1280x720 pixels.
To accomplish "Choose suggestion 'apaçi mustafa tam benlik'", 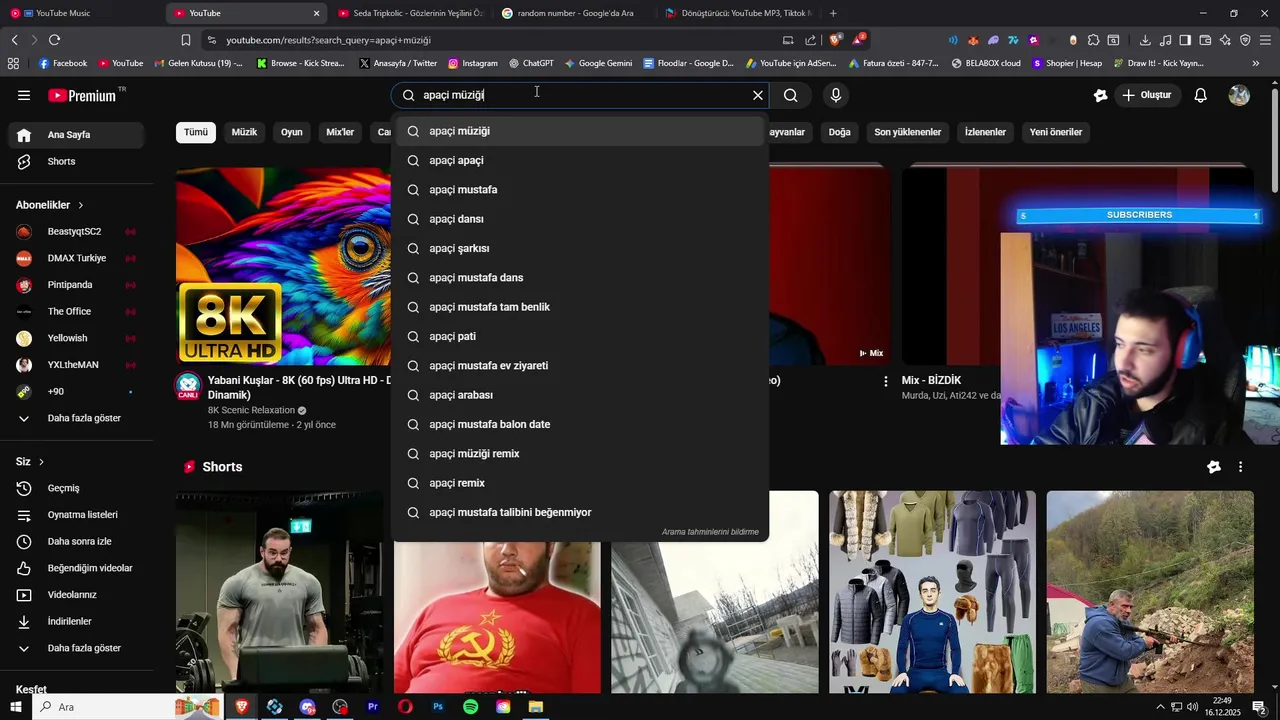I will (x=580, y=307).
